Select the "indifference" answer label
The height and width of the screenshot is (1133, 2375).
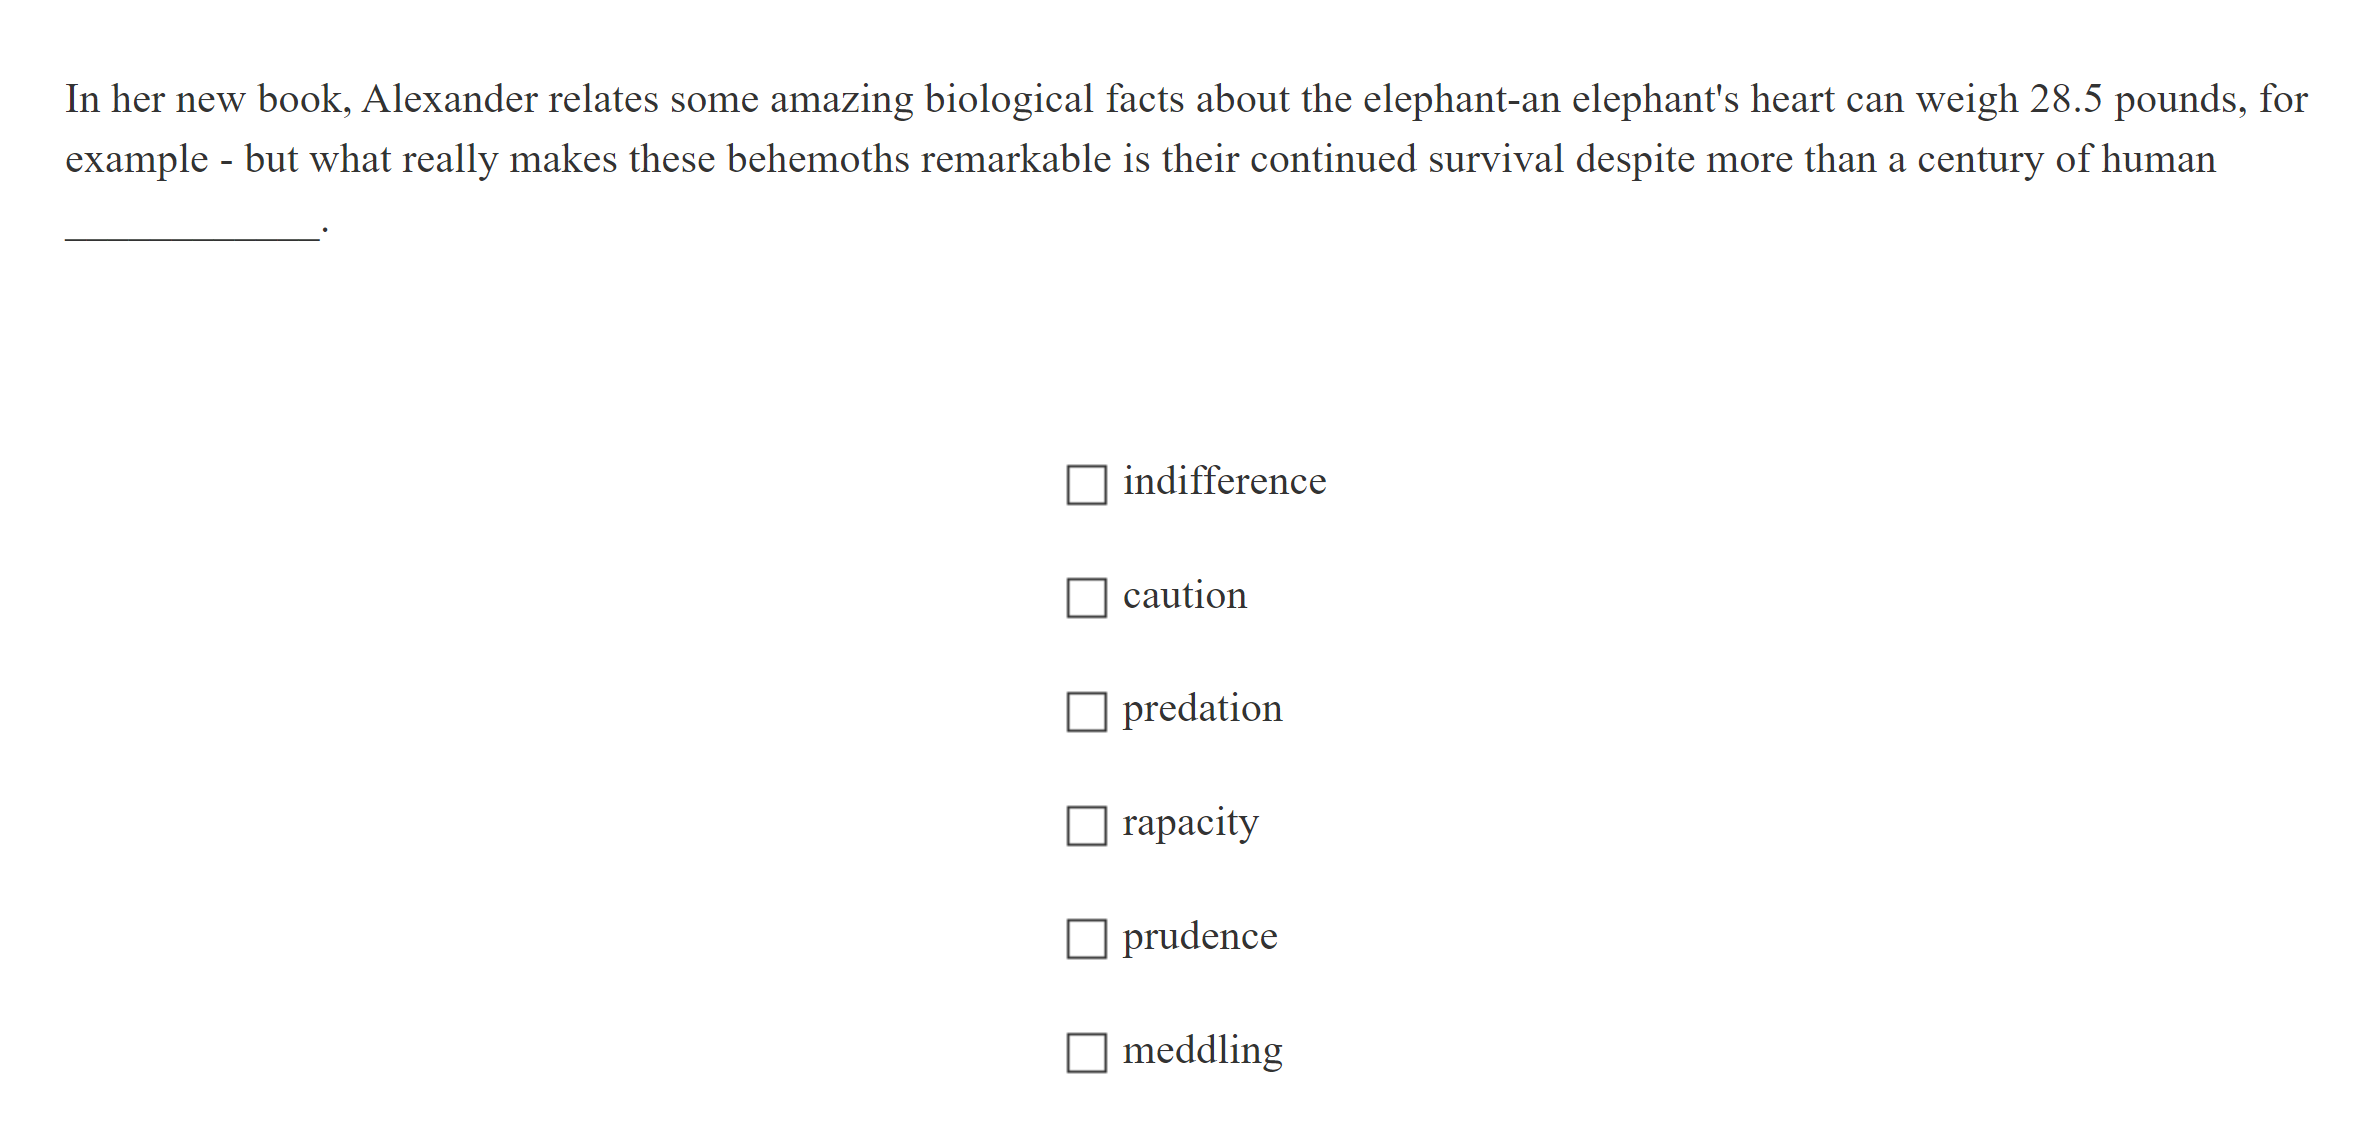click(1224, 482)
